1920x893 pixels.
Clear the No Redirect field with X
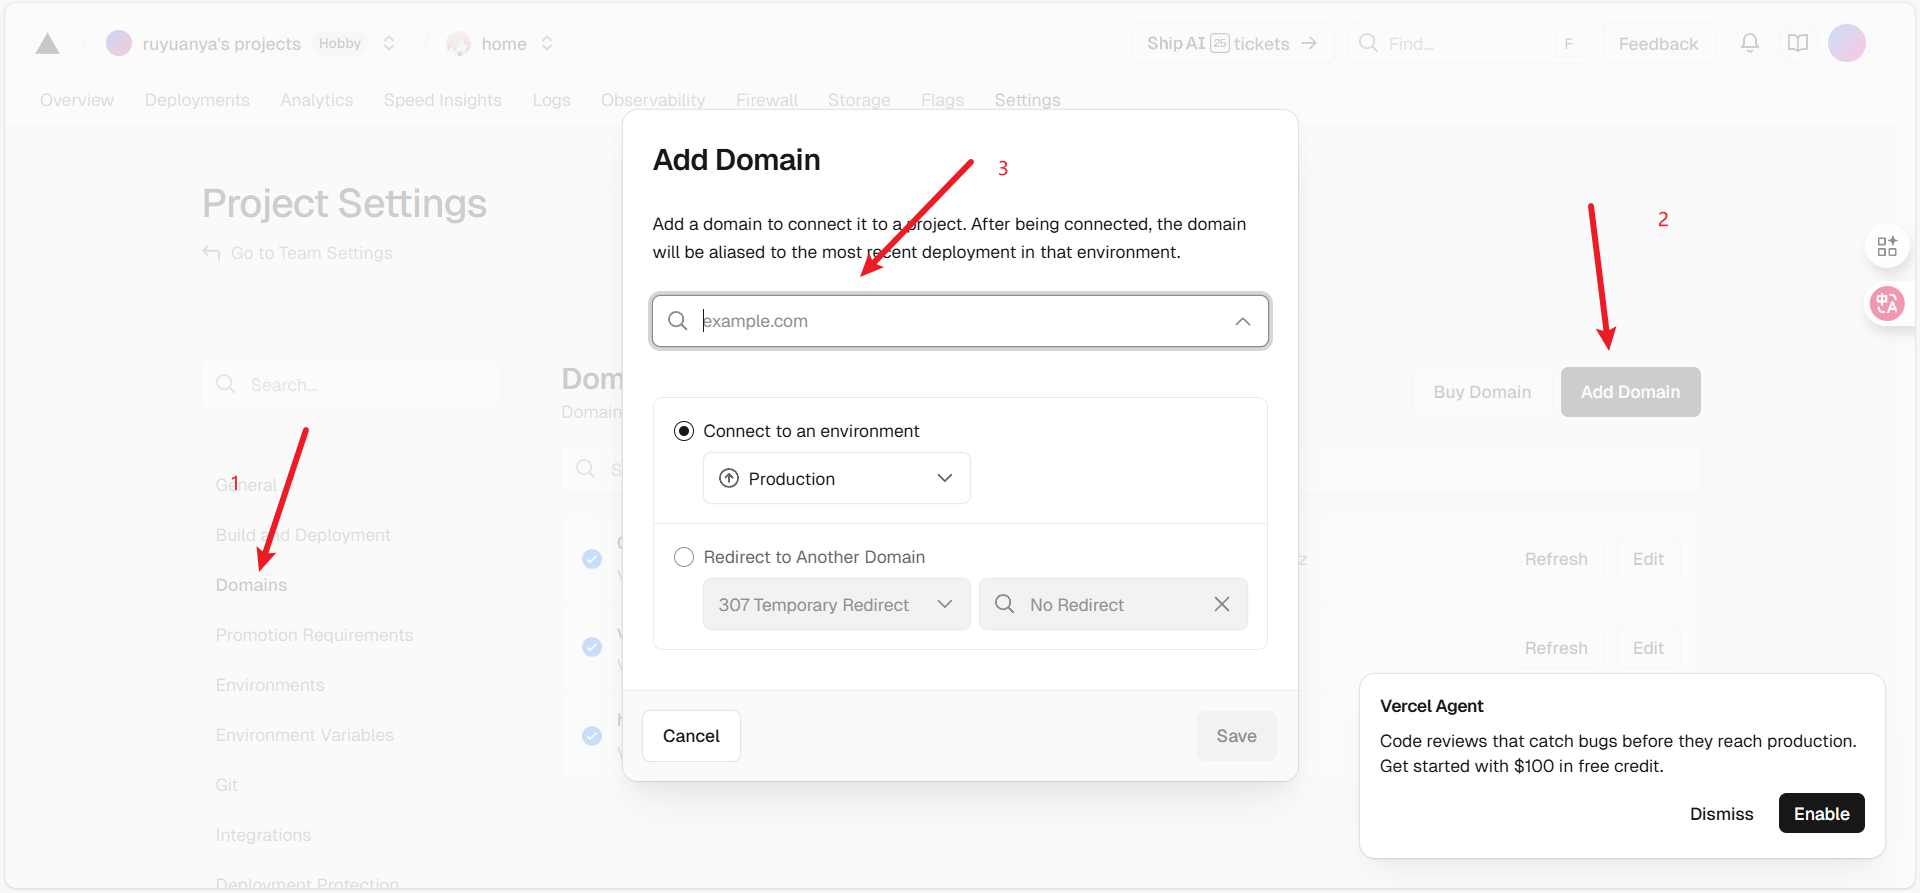(1221, 604)
